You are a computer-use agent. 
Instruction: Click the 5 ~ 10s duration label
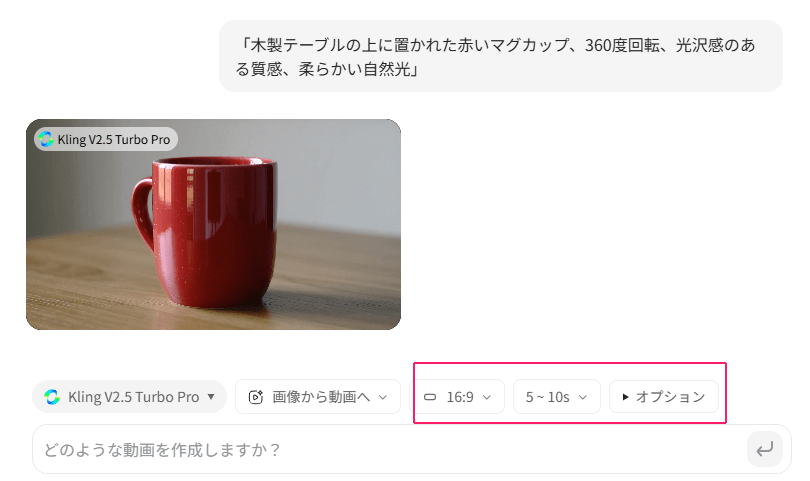548,397
